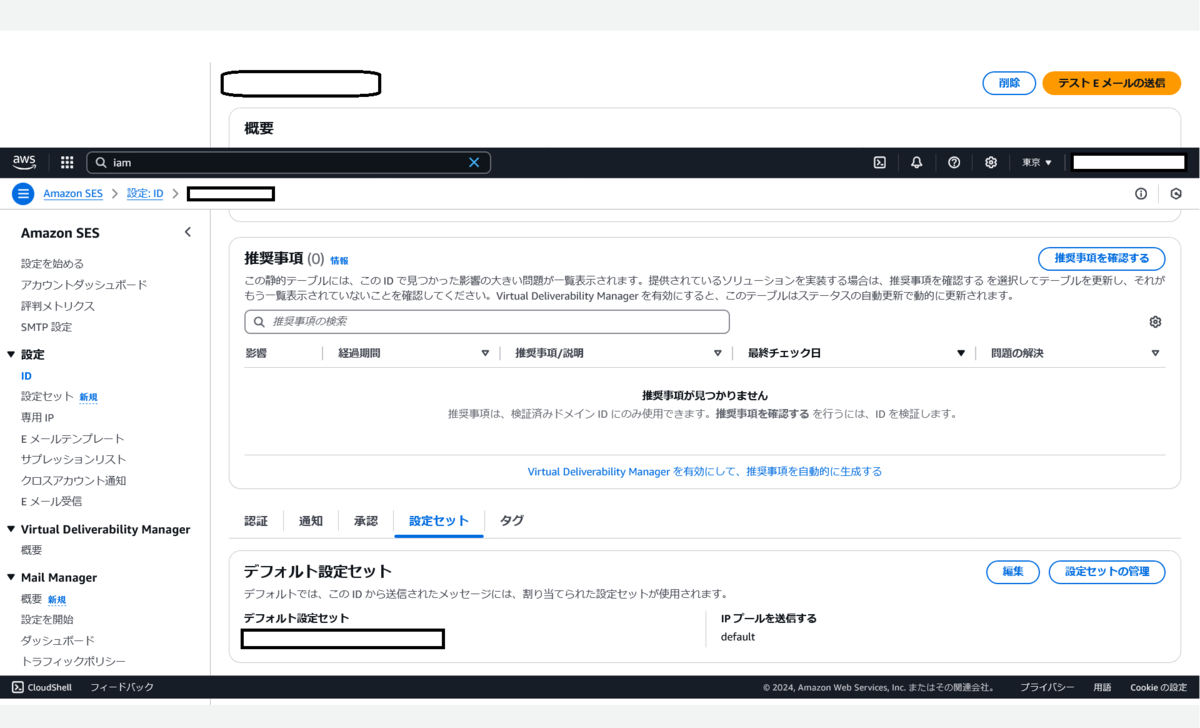
Task: Click the 削除 button
Action: click(x=1009, y=83)
